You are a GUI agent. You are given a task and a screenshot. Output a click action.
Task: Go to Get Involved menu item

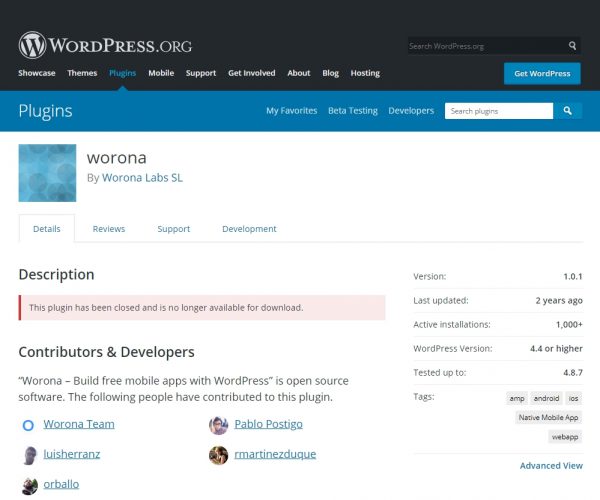coord(251,73)
